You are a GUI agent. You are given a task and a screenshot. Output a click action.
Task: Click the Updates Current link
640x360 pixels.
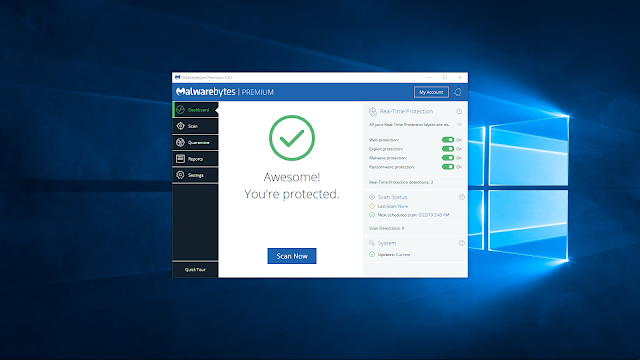click(x=403, y=255)
